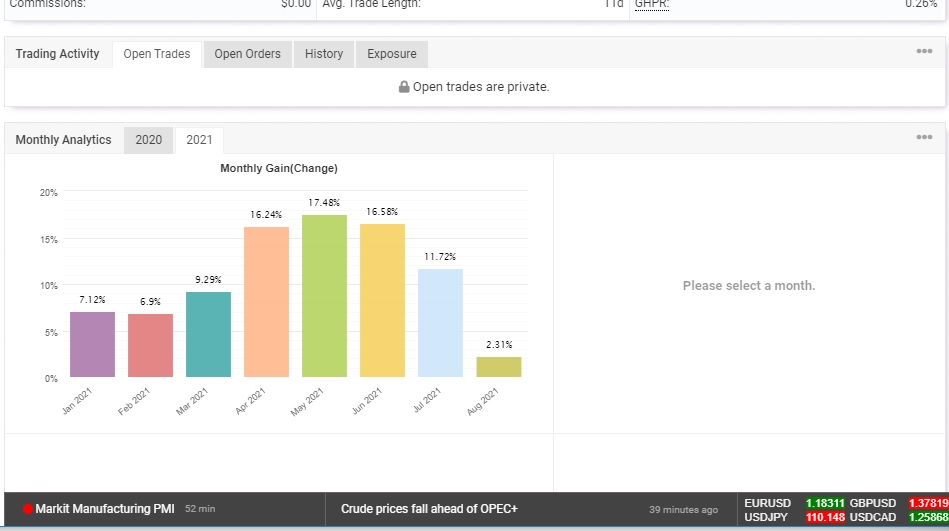The width and height of the screenshot is (949, 531).
Task: Switch to the Open Orders tab
Action: click(x=247, y=54)
